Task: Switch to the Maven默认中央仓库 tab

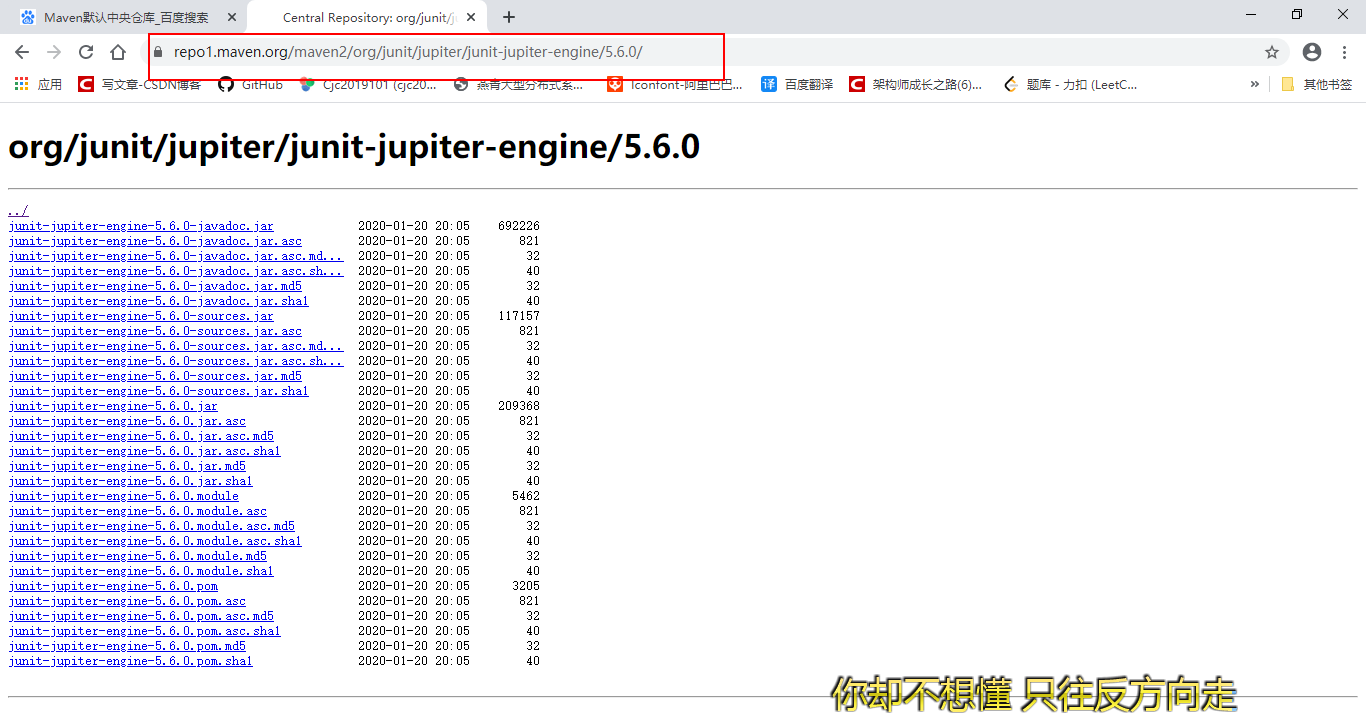Action: pos(126,17)
